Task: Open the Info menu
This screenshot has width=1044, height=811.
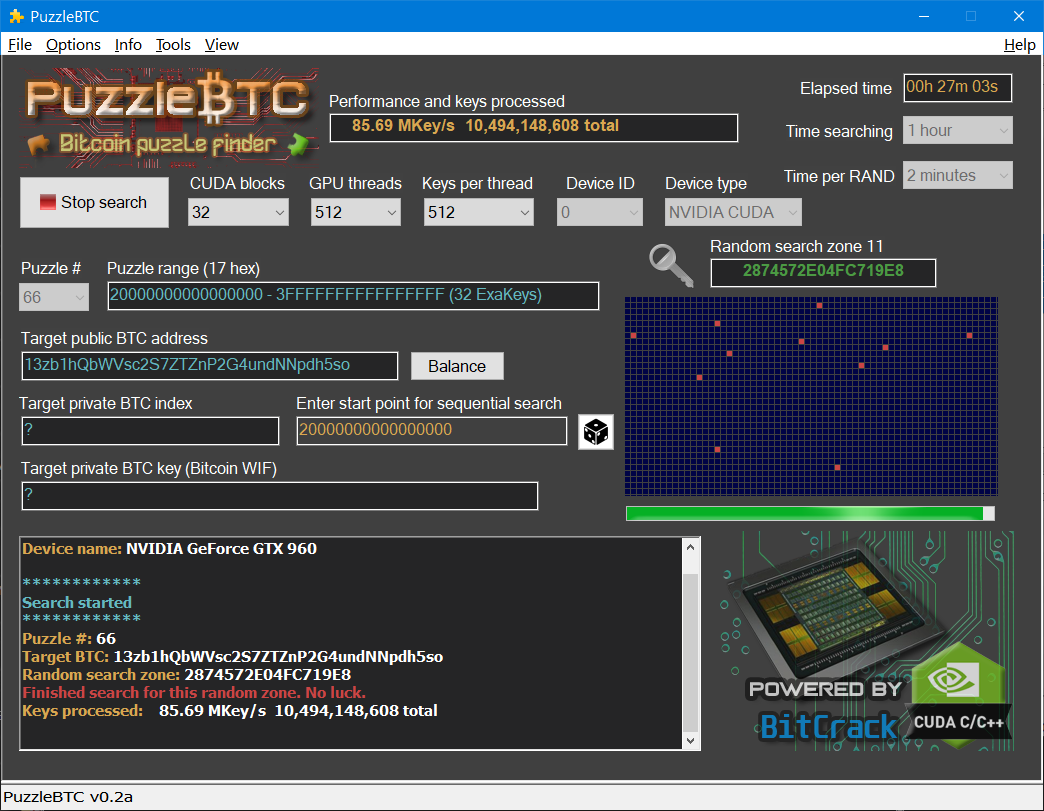Action: 128,45
